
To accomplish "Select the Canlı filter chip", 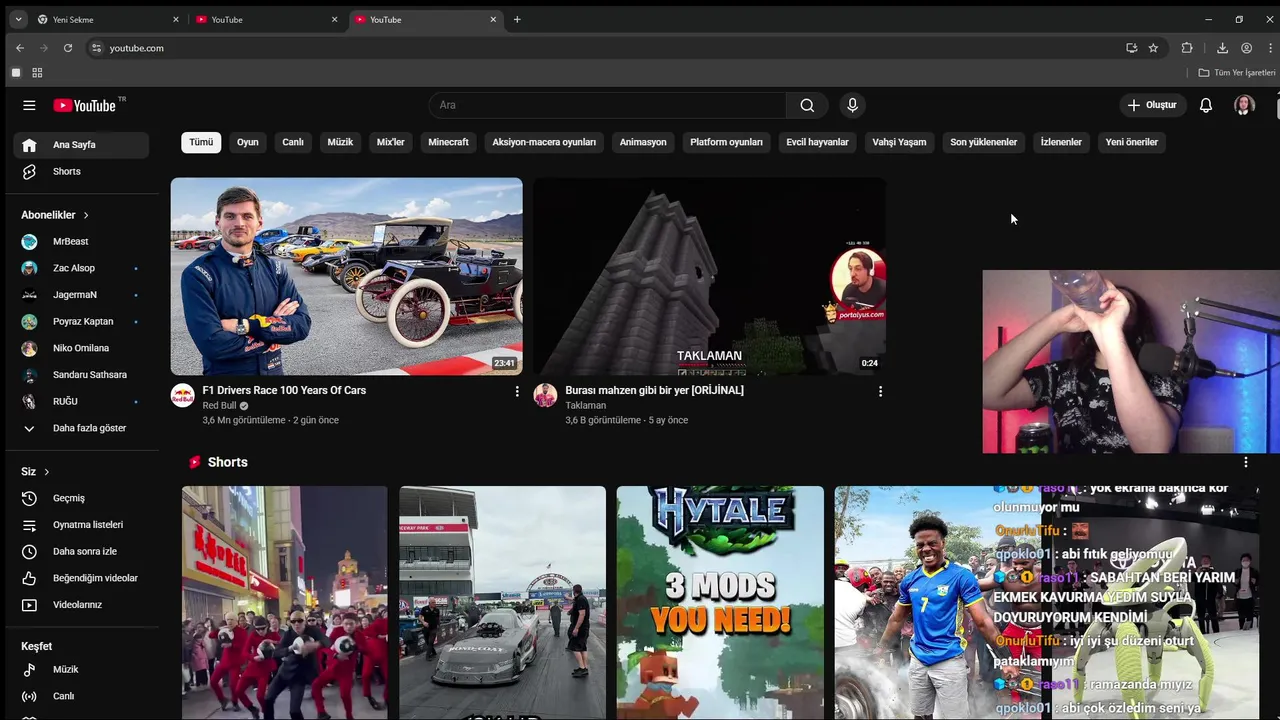I will point(293,142).
